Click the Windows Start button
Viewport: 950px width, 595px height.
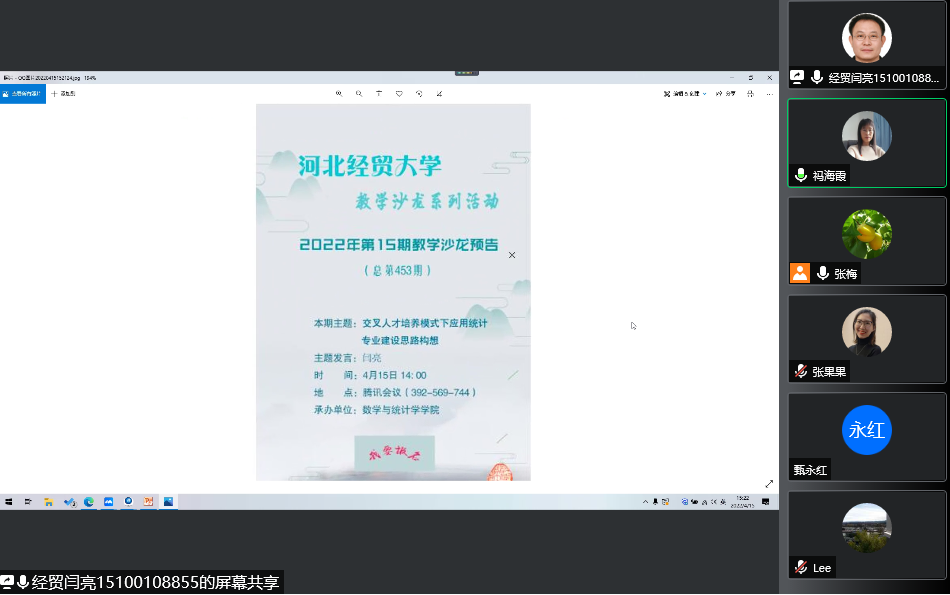8,501
